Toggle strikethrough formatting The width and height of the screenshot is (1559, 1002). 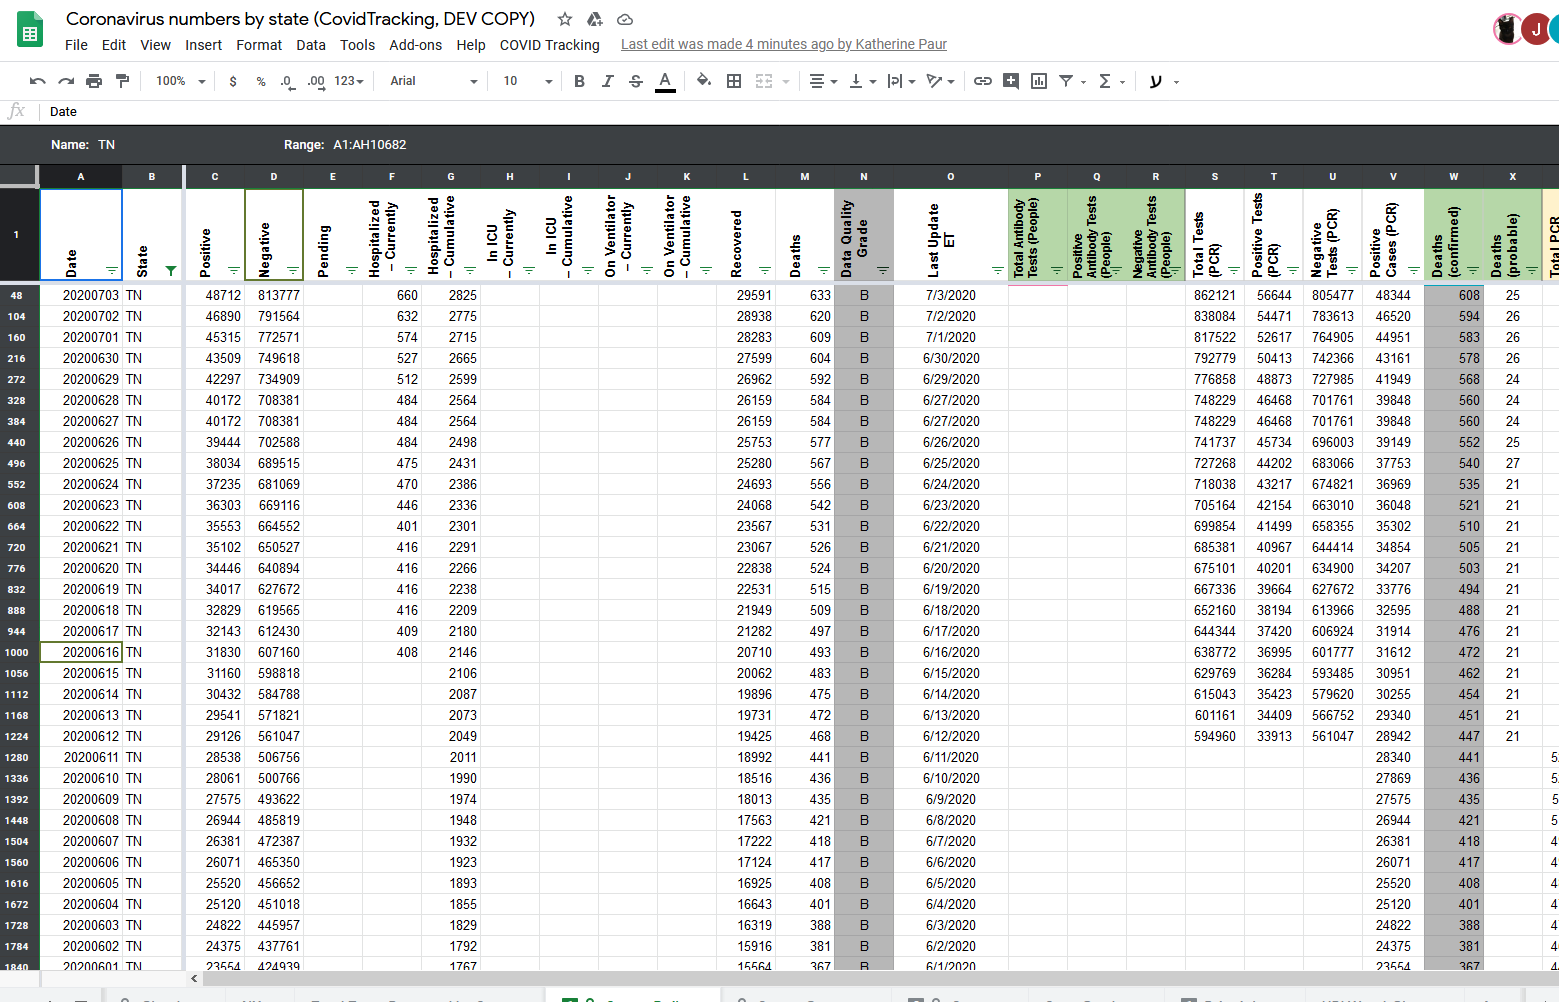click(636, 81)
